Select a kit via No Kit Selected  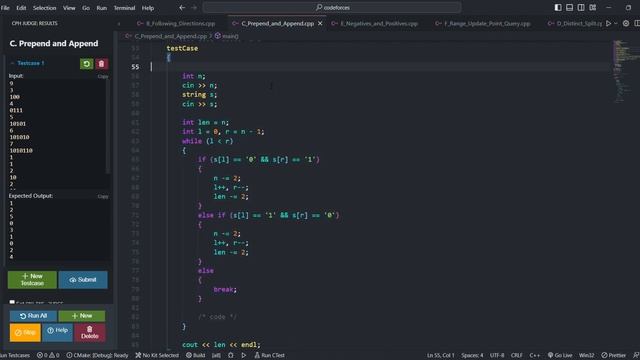[x=157, y=355]
